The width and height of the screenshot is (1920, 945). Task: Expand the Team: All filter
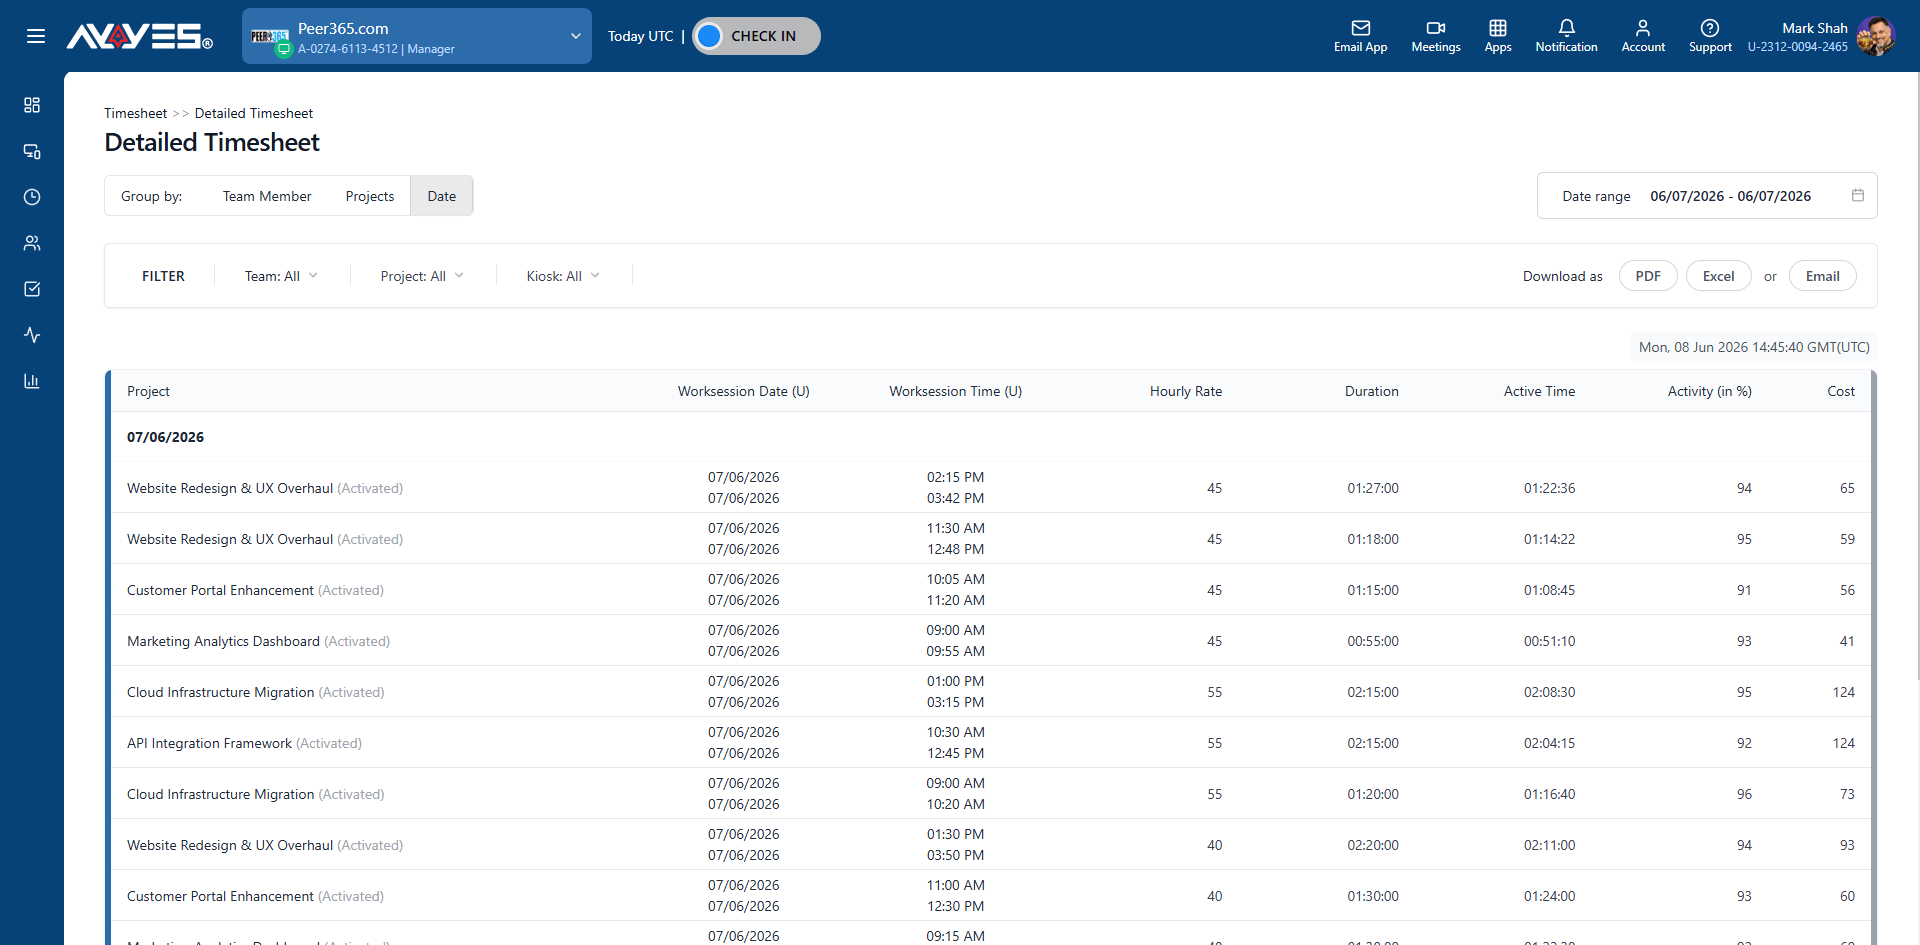pyautogui.click(x=281, y=276)
